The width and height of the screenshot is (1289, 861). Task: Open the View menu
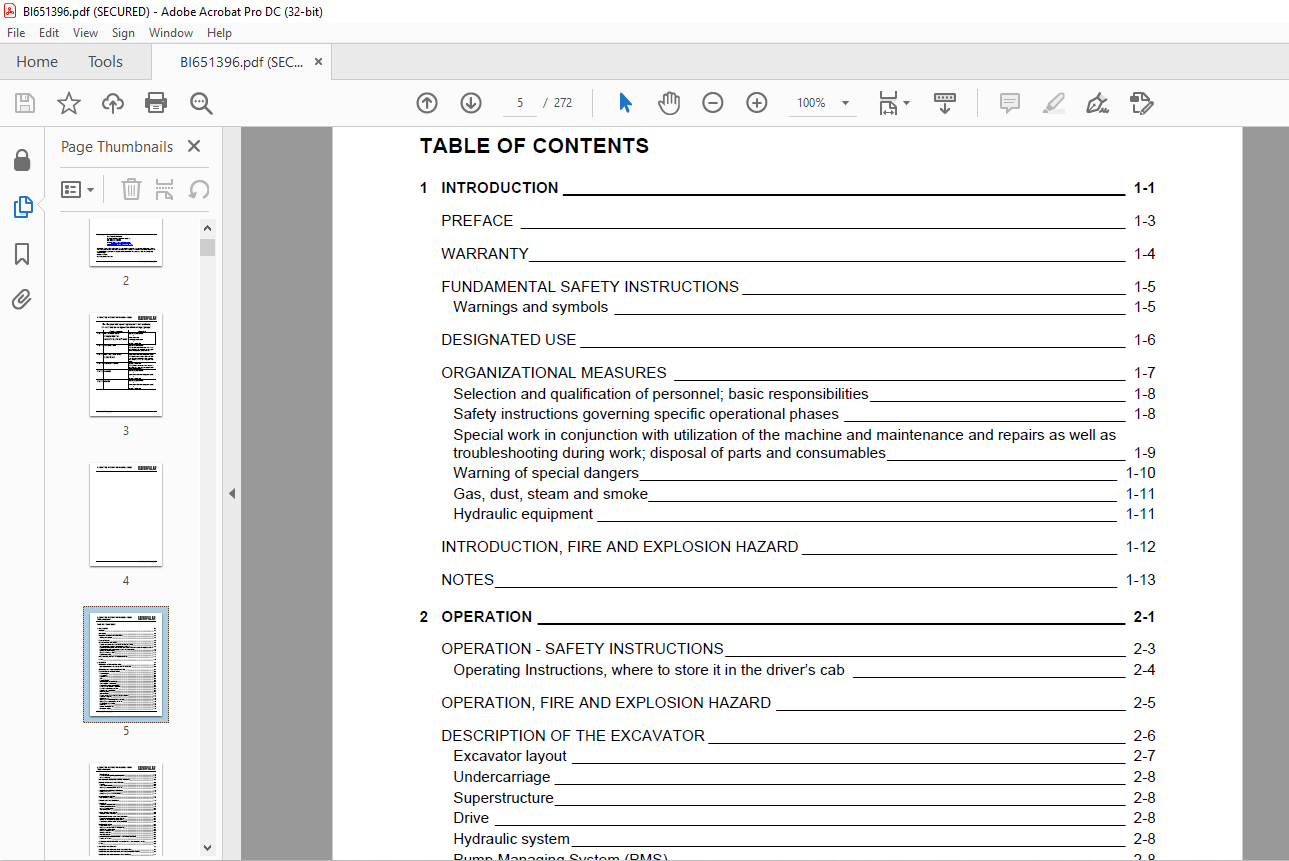(86, 33)
